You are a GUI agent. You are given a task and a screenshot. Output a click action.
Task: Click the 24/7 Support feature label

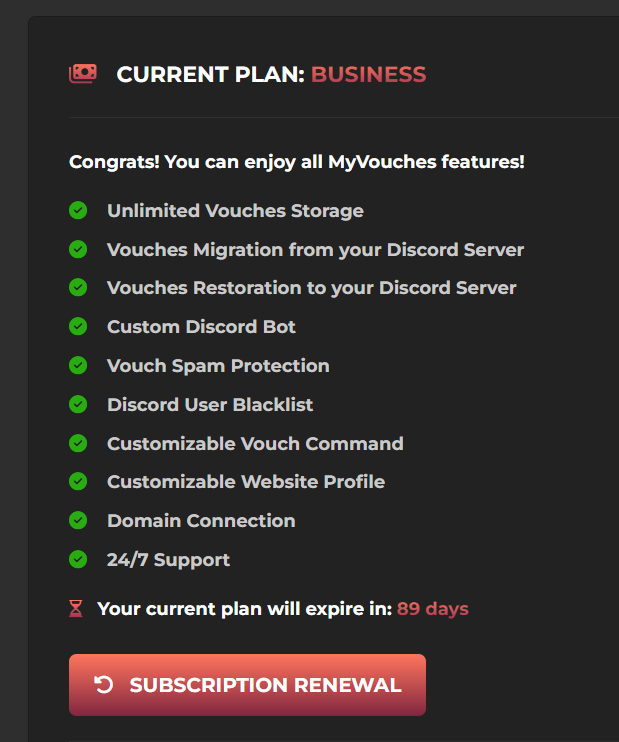tap(168, 559)
